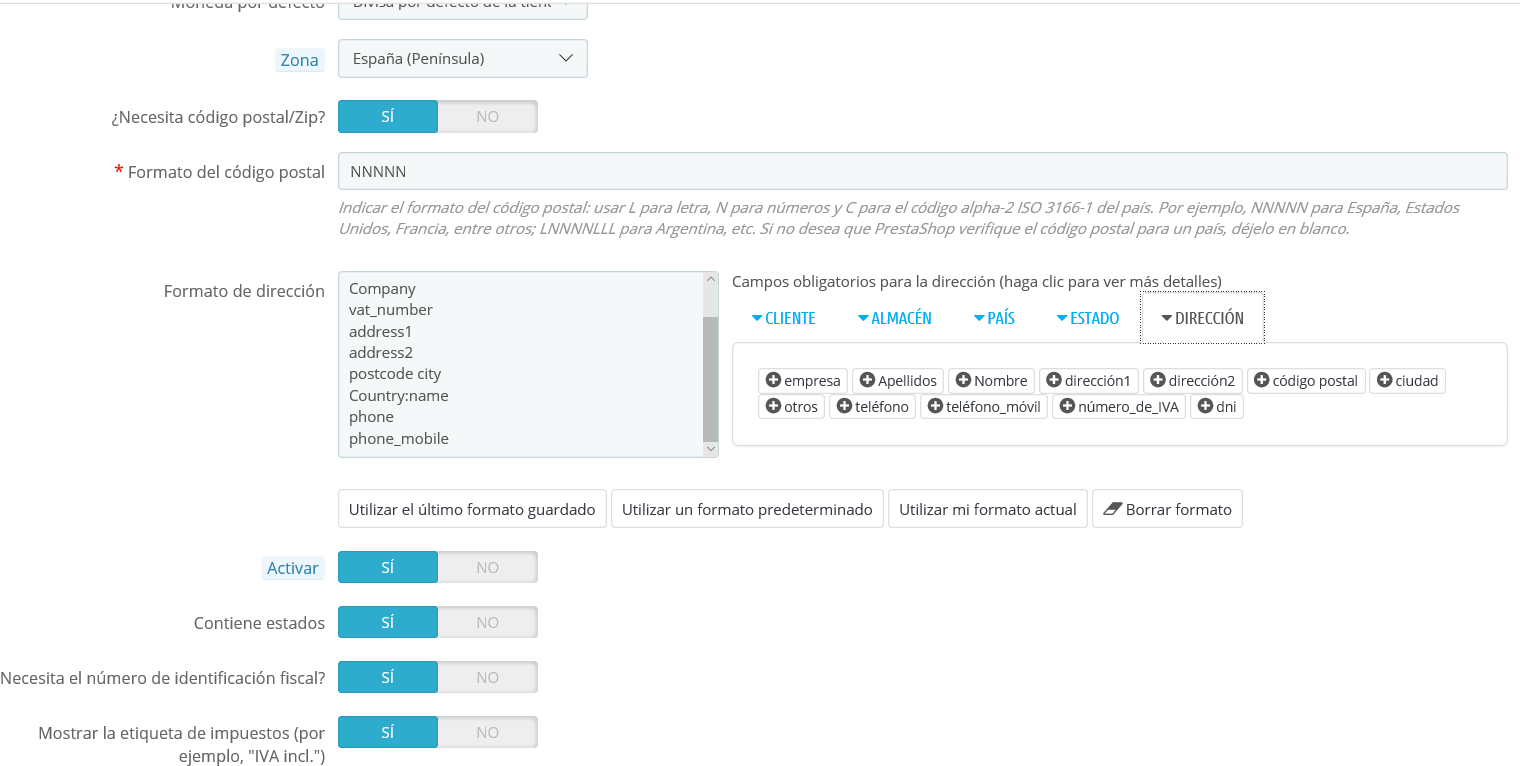1520x766 pixels.
Task: Switch Activar toggle to NO
Action: pyautogui.click(x=487, y=567)
